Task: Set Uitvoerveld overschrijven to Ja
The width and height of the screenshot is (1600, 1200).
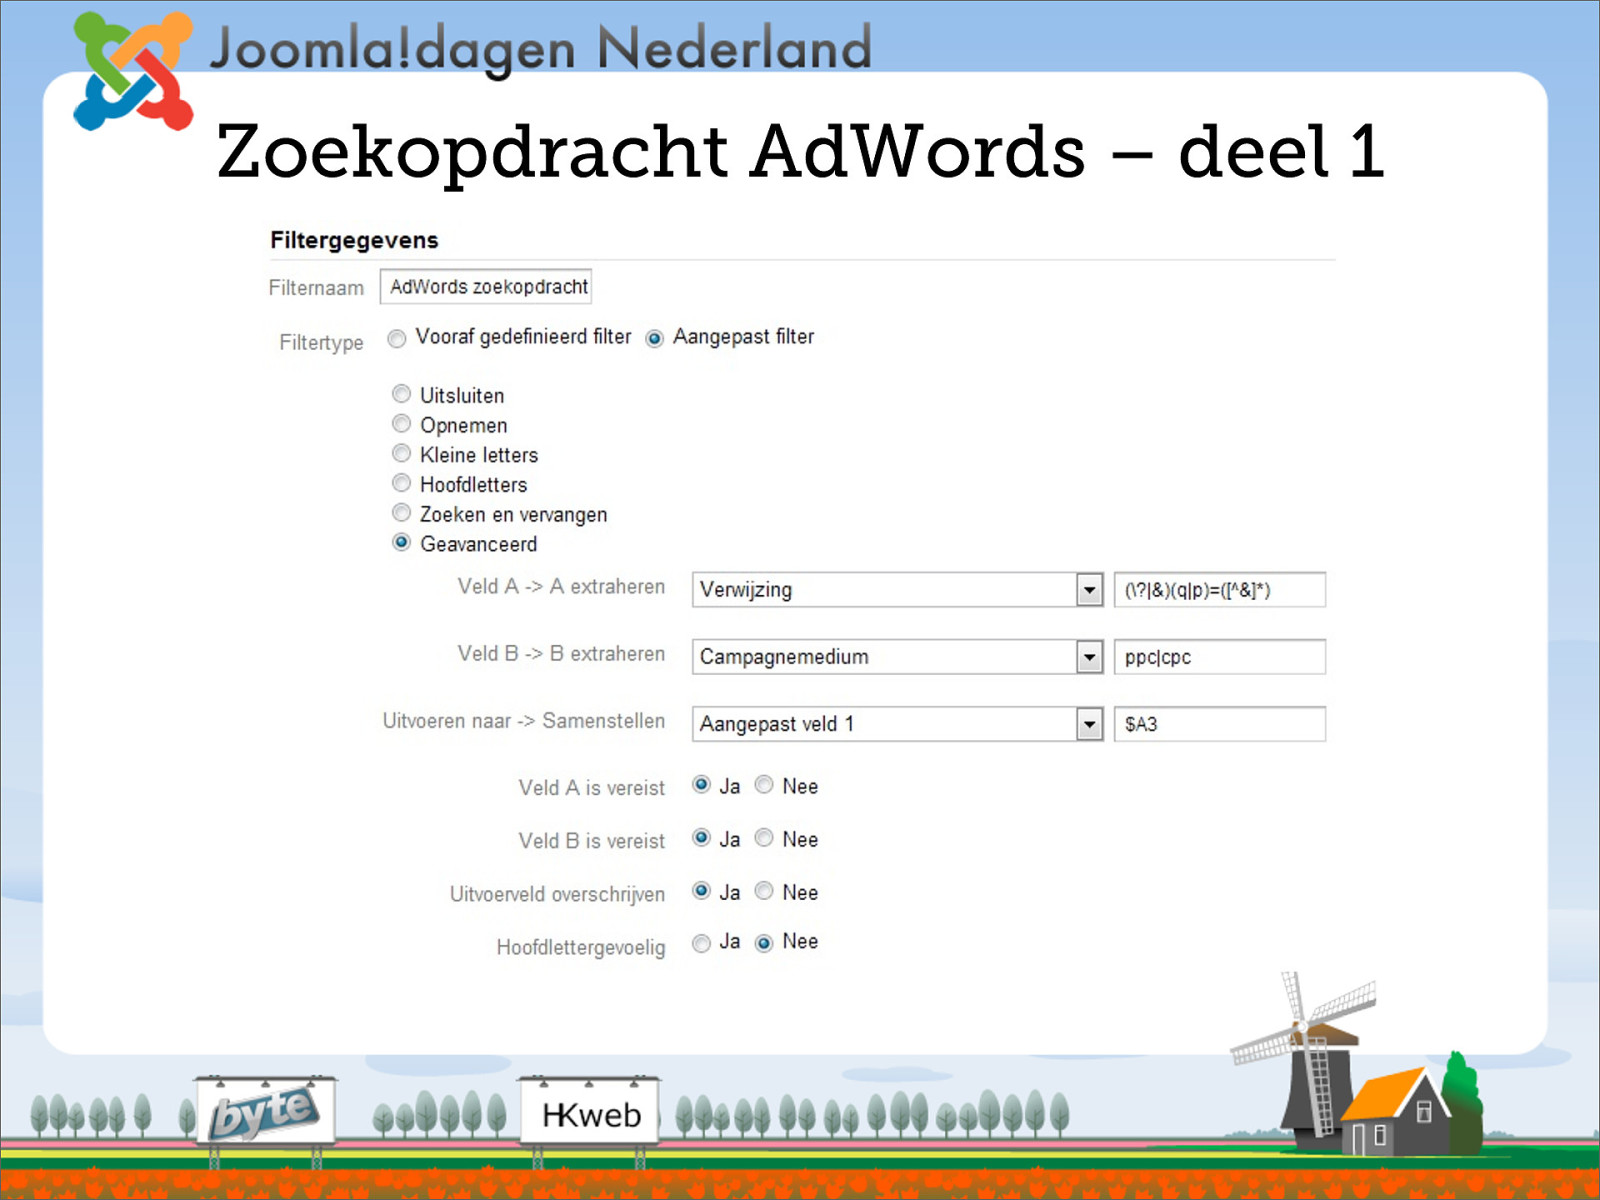Action: (702, 891)
